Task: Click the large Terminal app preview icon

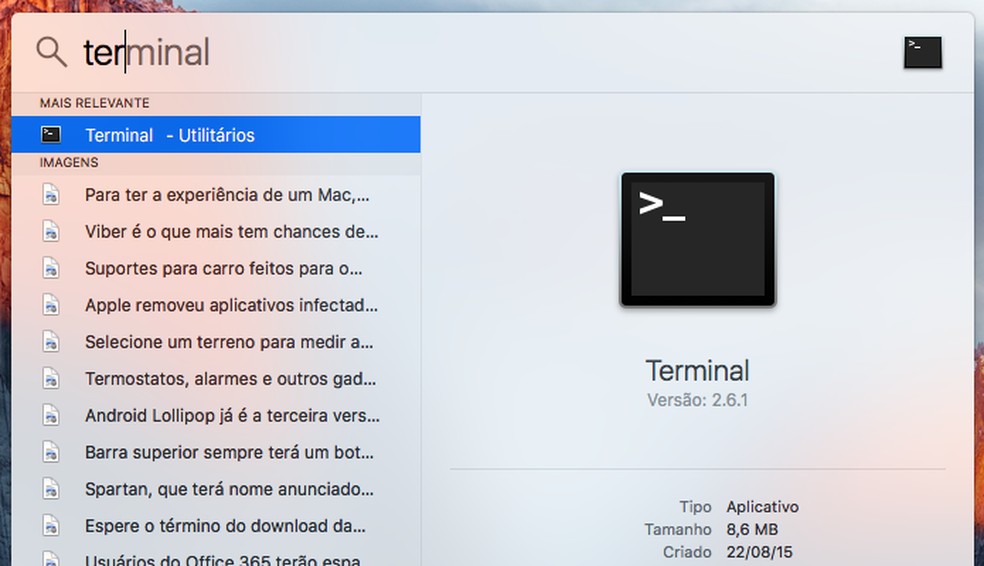Action: coord(697,240)
